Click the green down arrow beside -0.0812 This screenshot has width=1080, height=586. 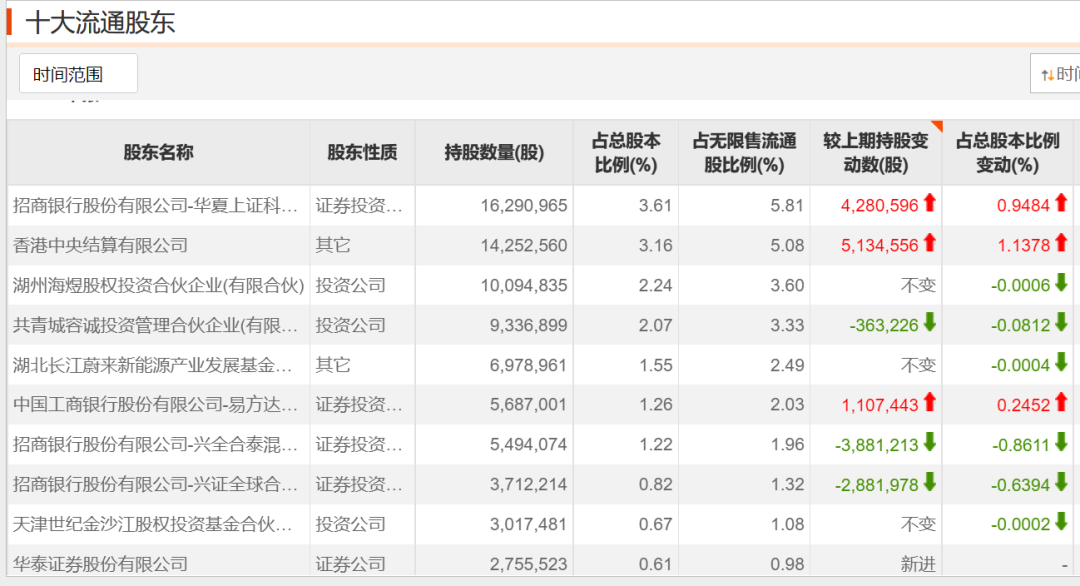(1061, 322)
